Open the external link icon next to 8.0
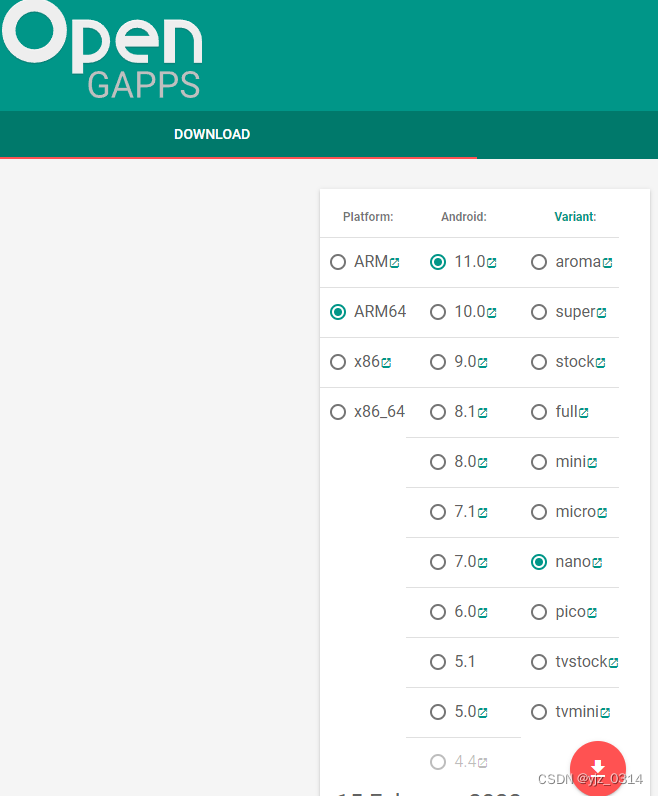 (x=483, y=463)
